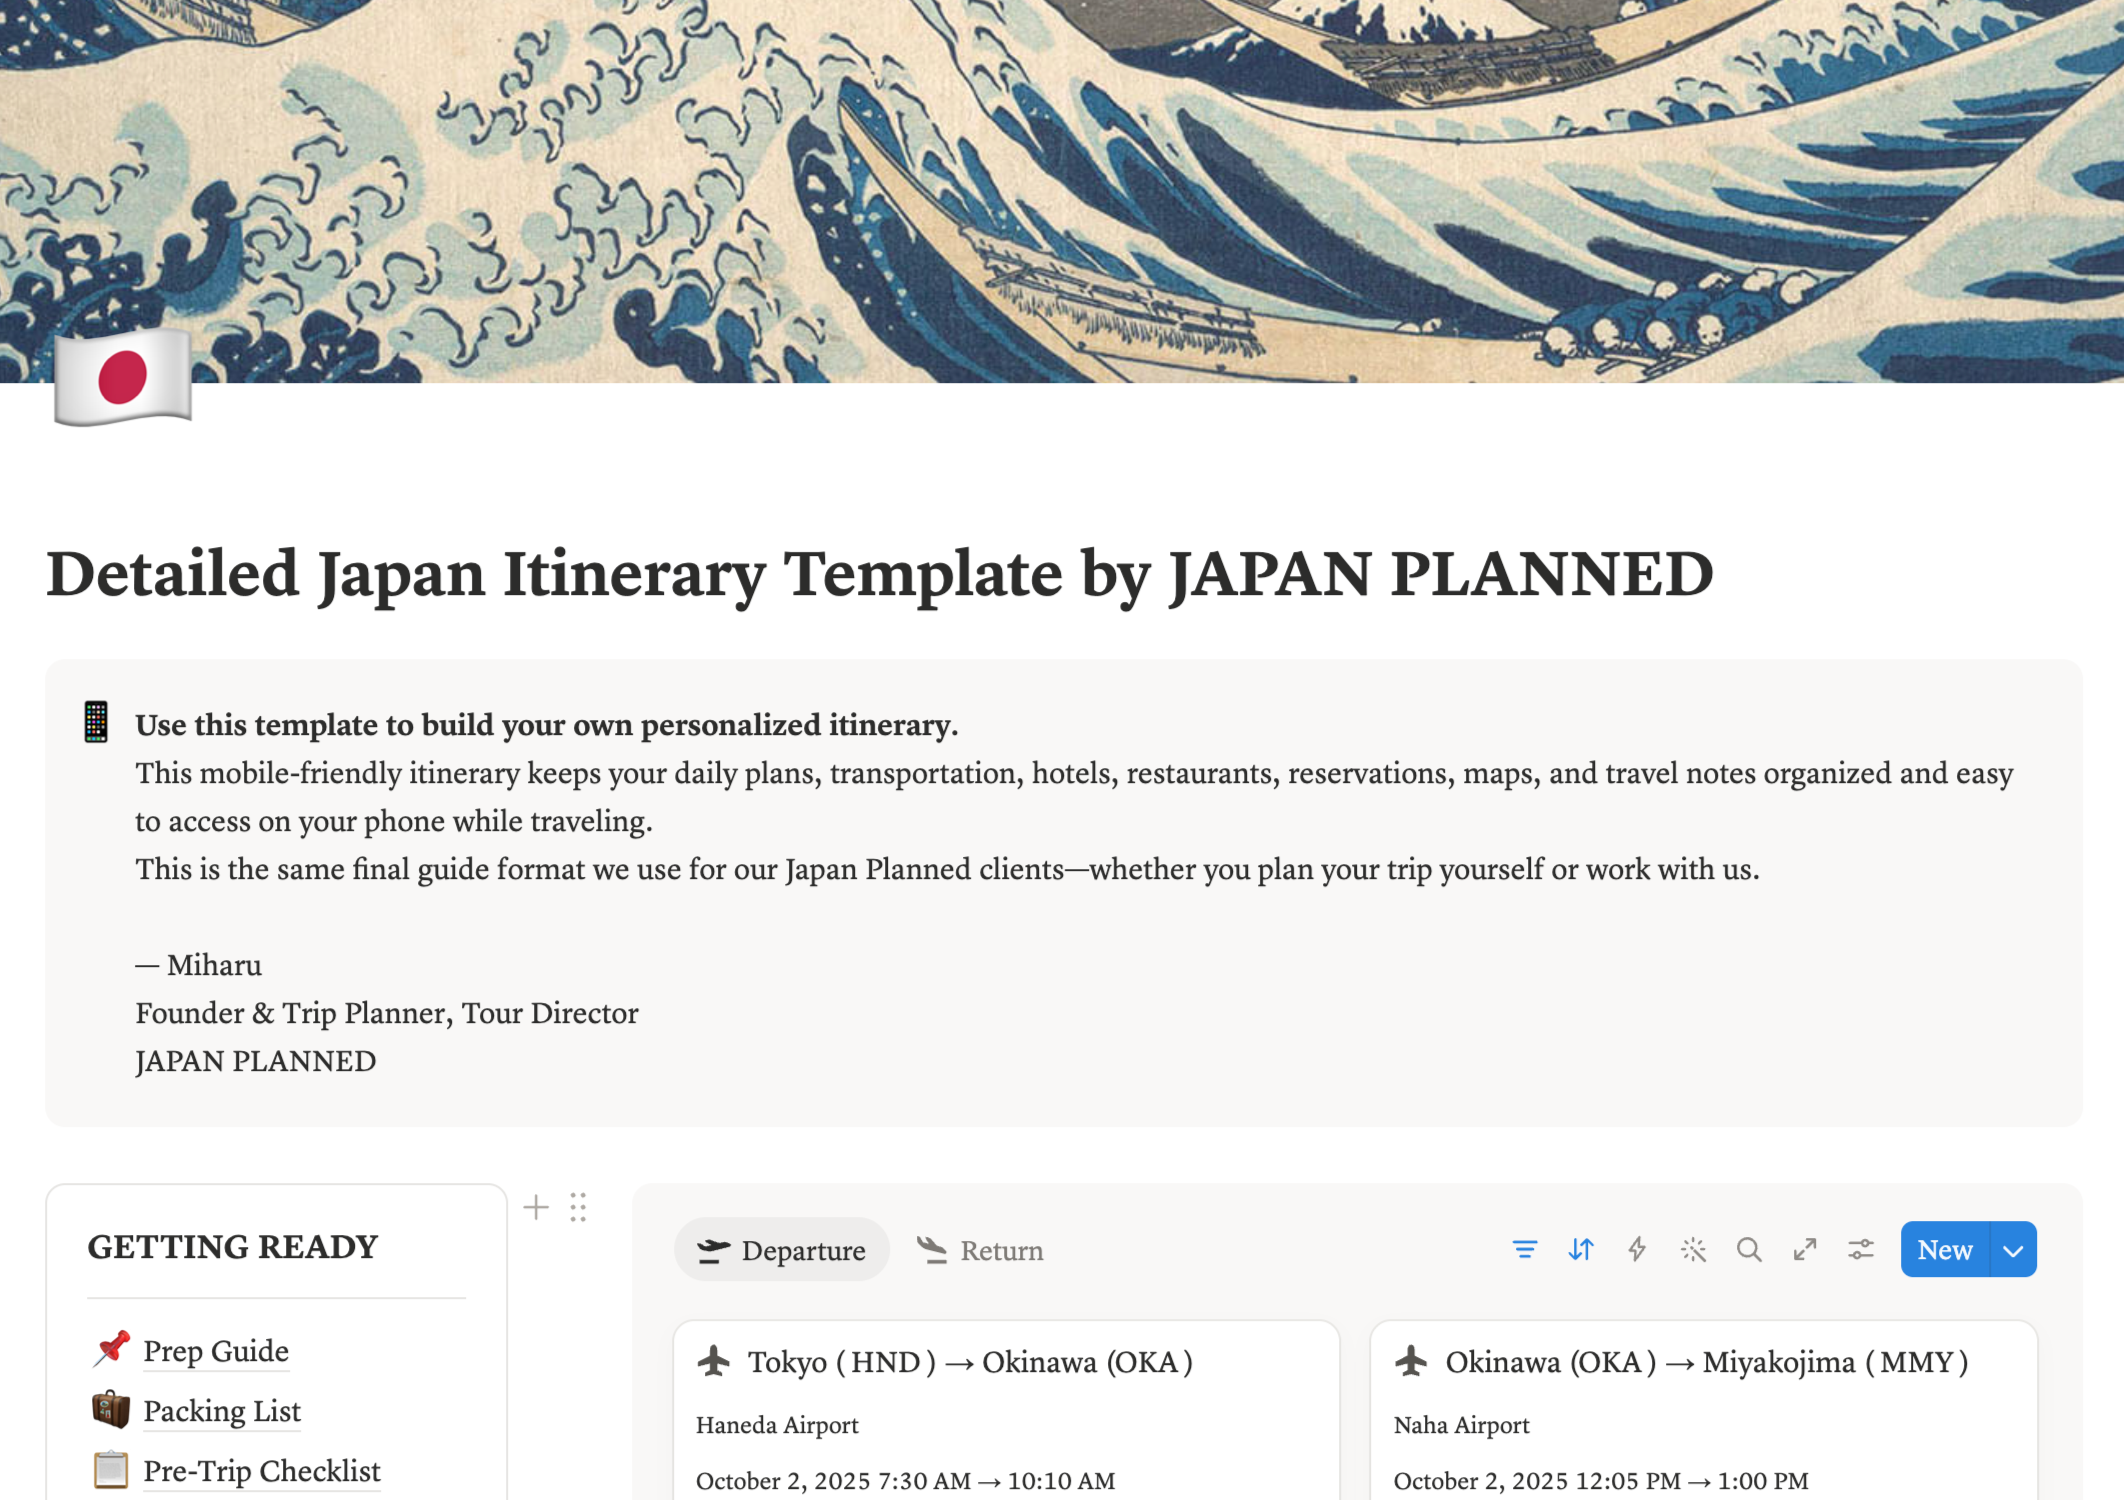
Task: Click the text Haneda Airport
Action: [777, 1424]
